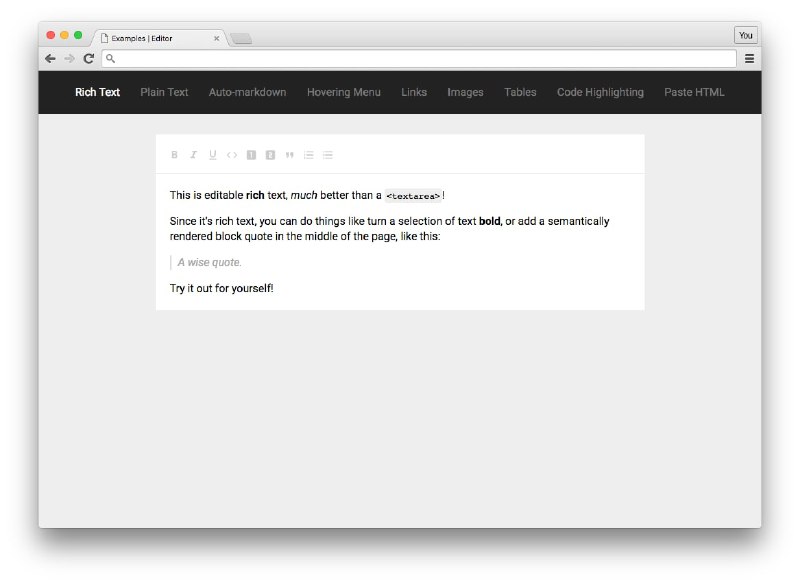Open the Plain Text example
Viewport: 800px width, 583px height.
coord(164,92)
